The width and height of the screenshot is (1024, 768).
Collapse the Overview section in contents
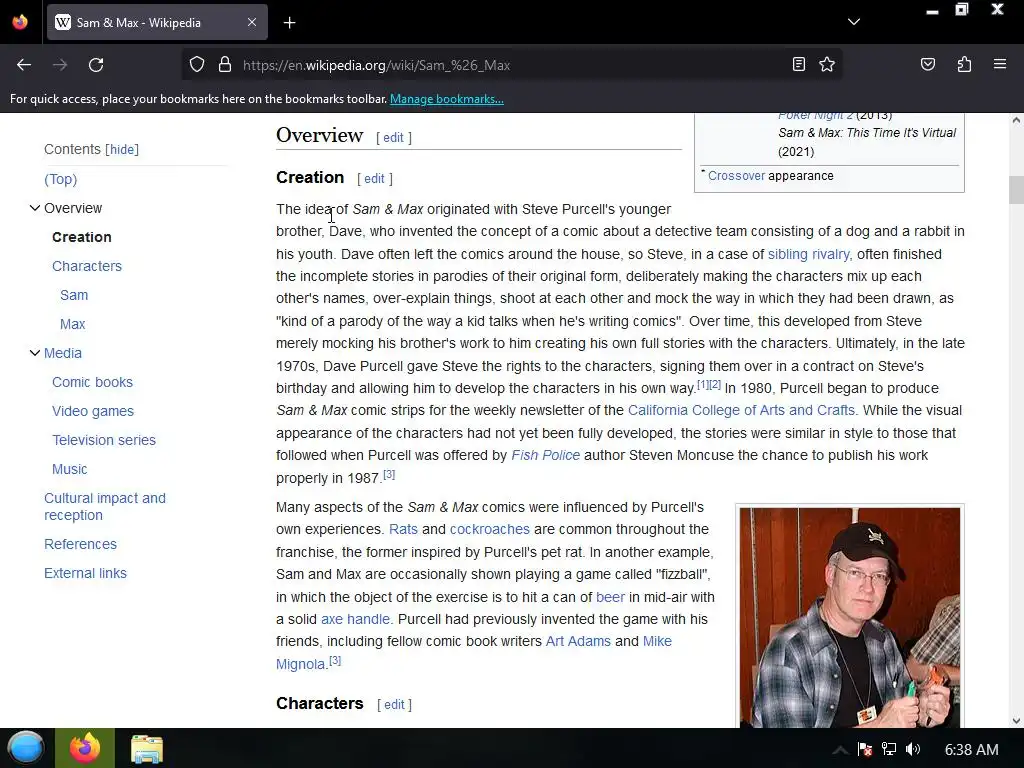coord(35,208)
